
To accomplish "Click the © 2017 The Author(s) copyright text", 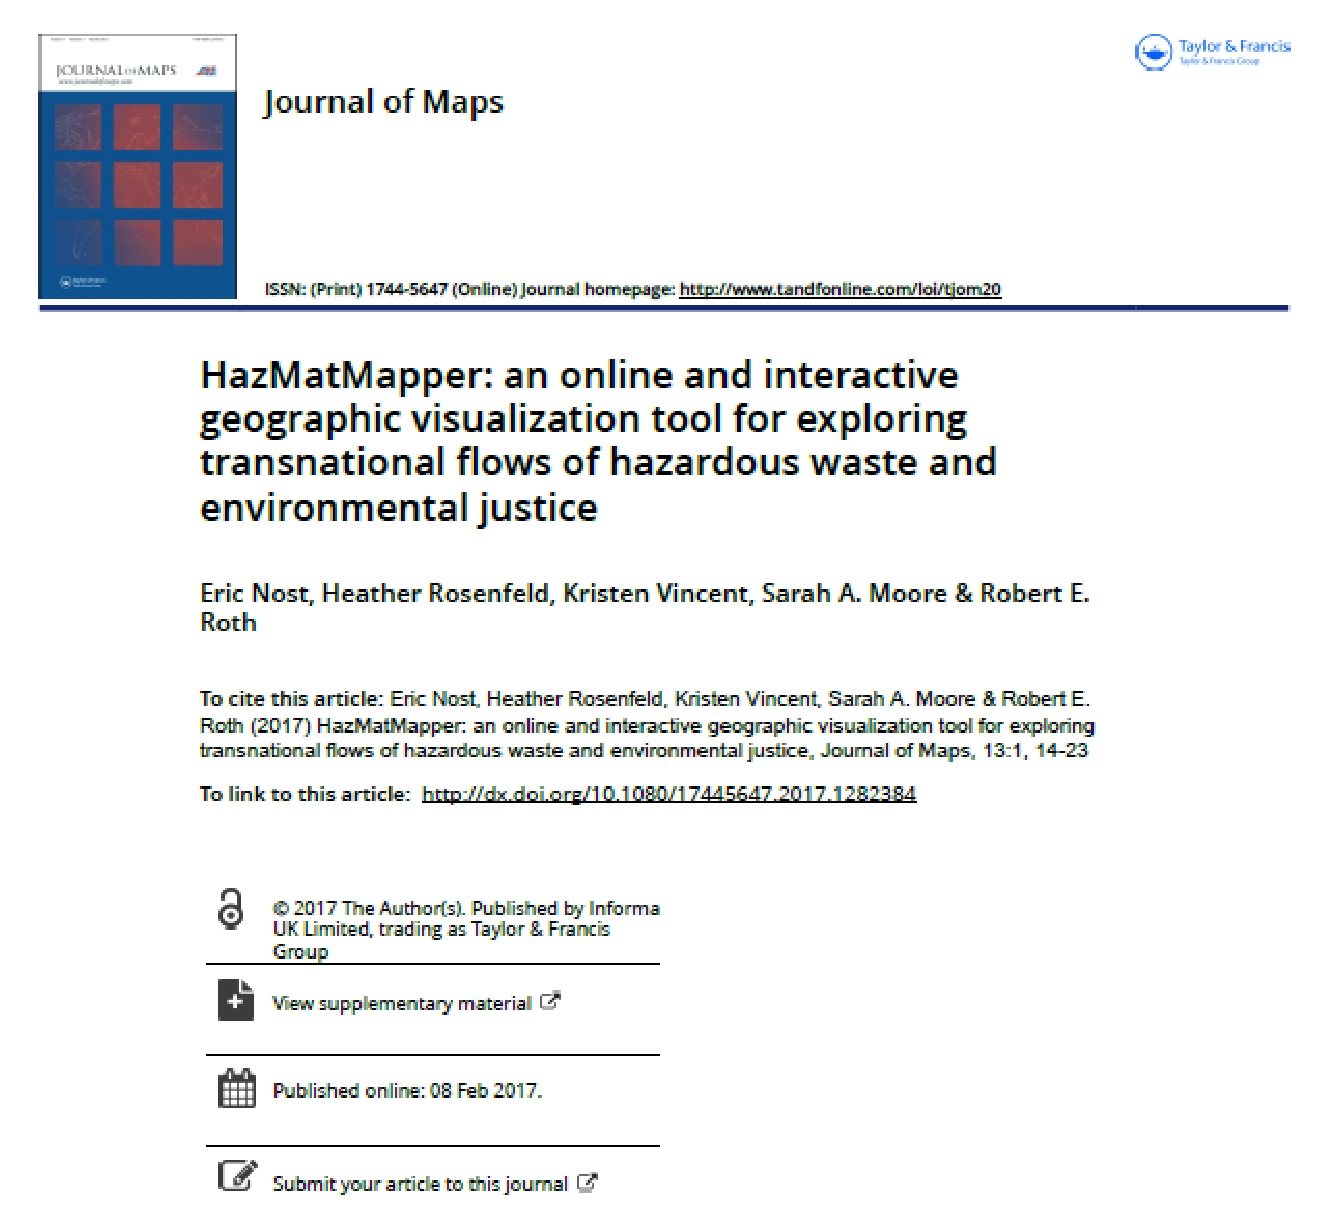I will (x=466, y=930).
